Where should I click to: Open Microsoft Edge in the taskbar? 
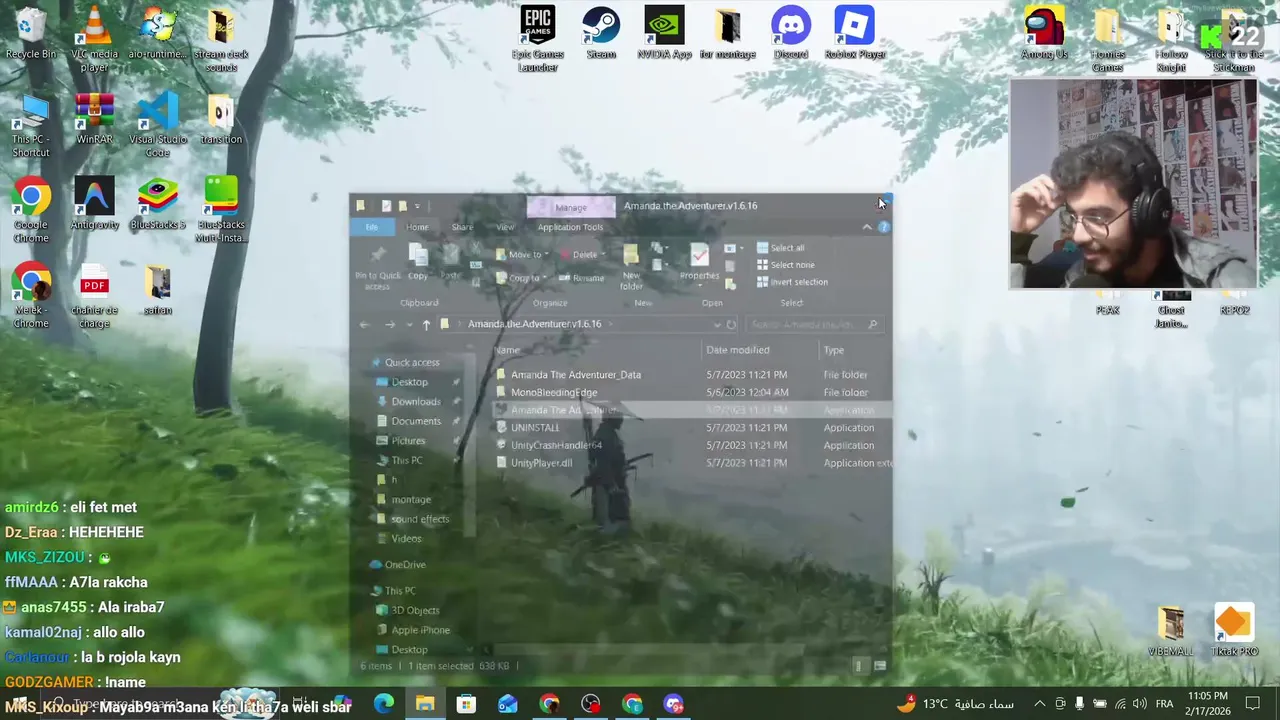pyautogui.click(x=383, y=704)
